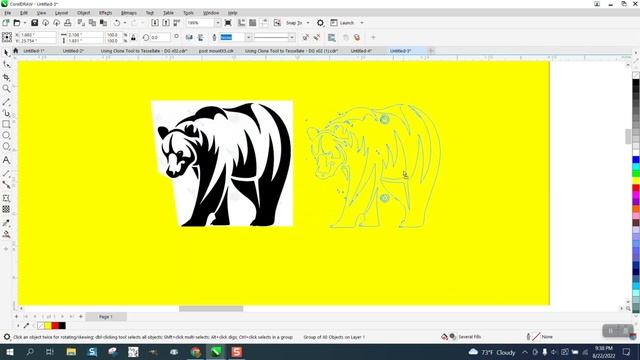Select the Zoom tool in toolbox
The width and height of the screenshot is (640, 360).
tap(6, 89)
